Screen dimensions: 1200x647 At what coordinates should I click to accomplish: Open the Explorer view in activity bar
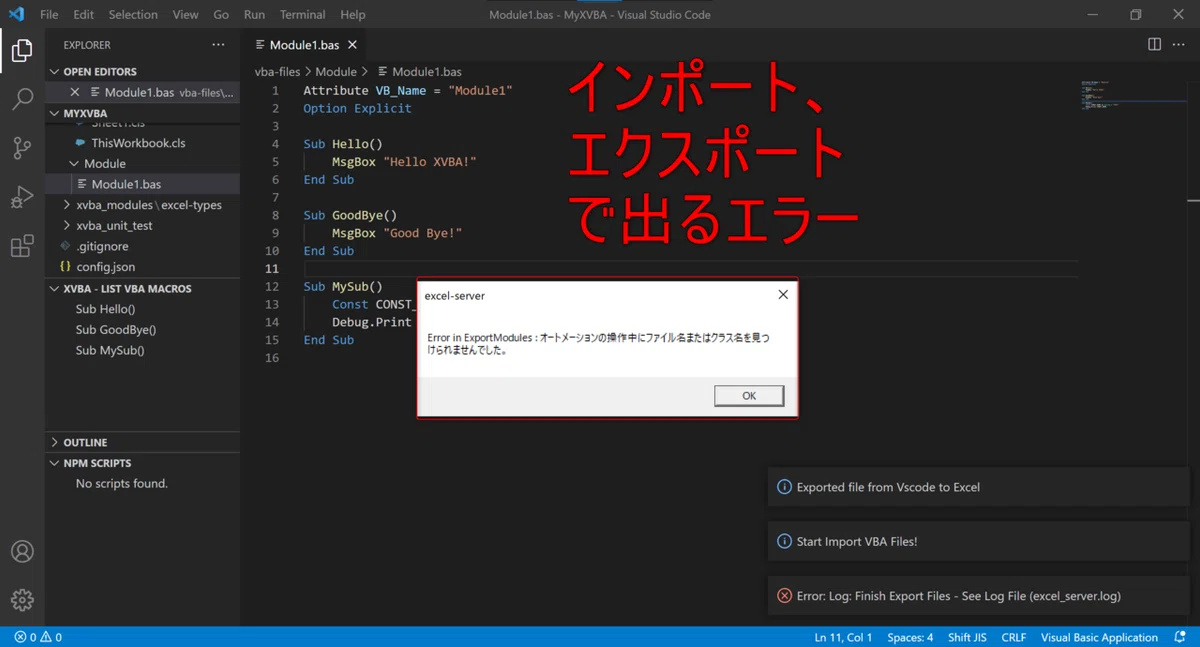(22, 49)
